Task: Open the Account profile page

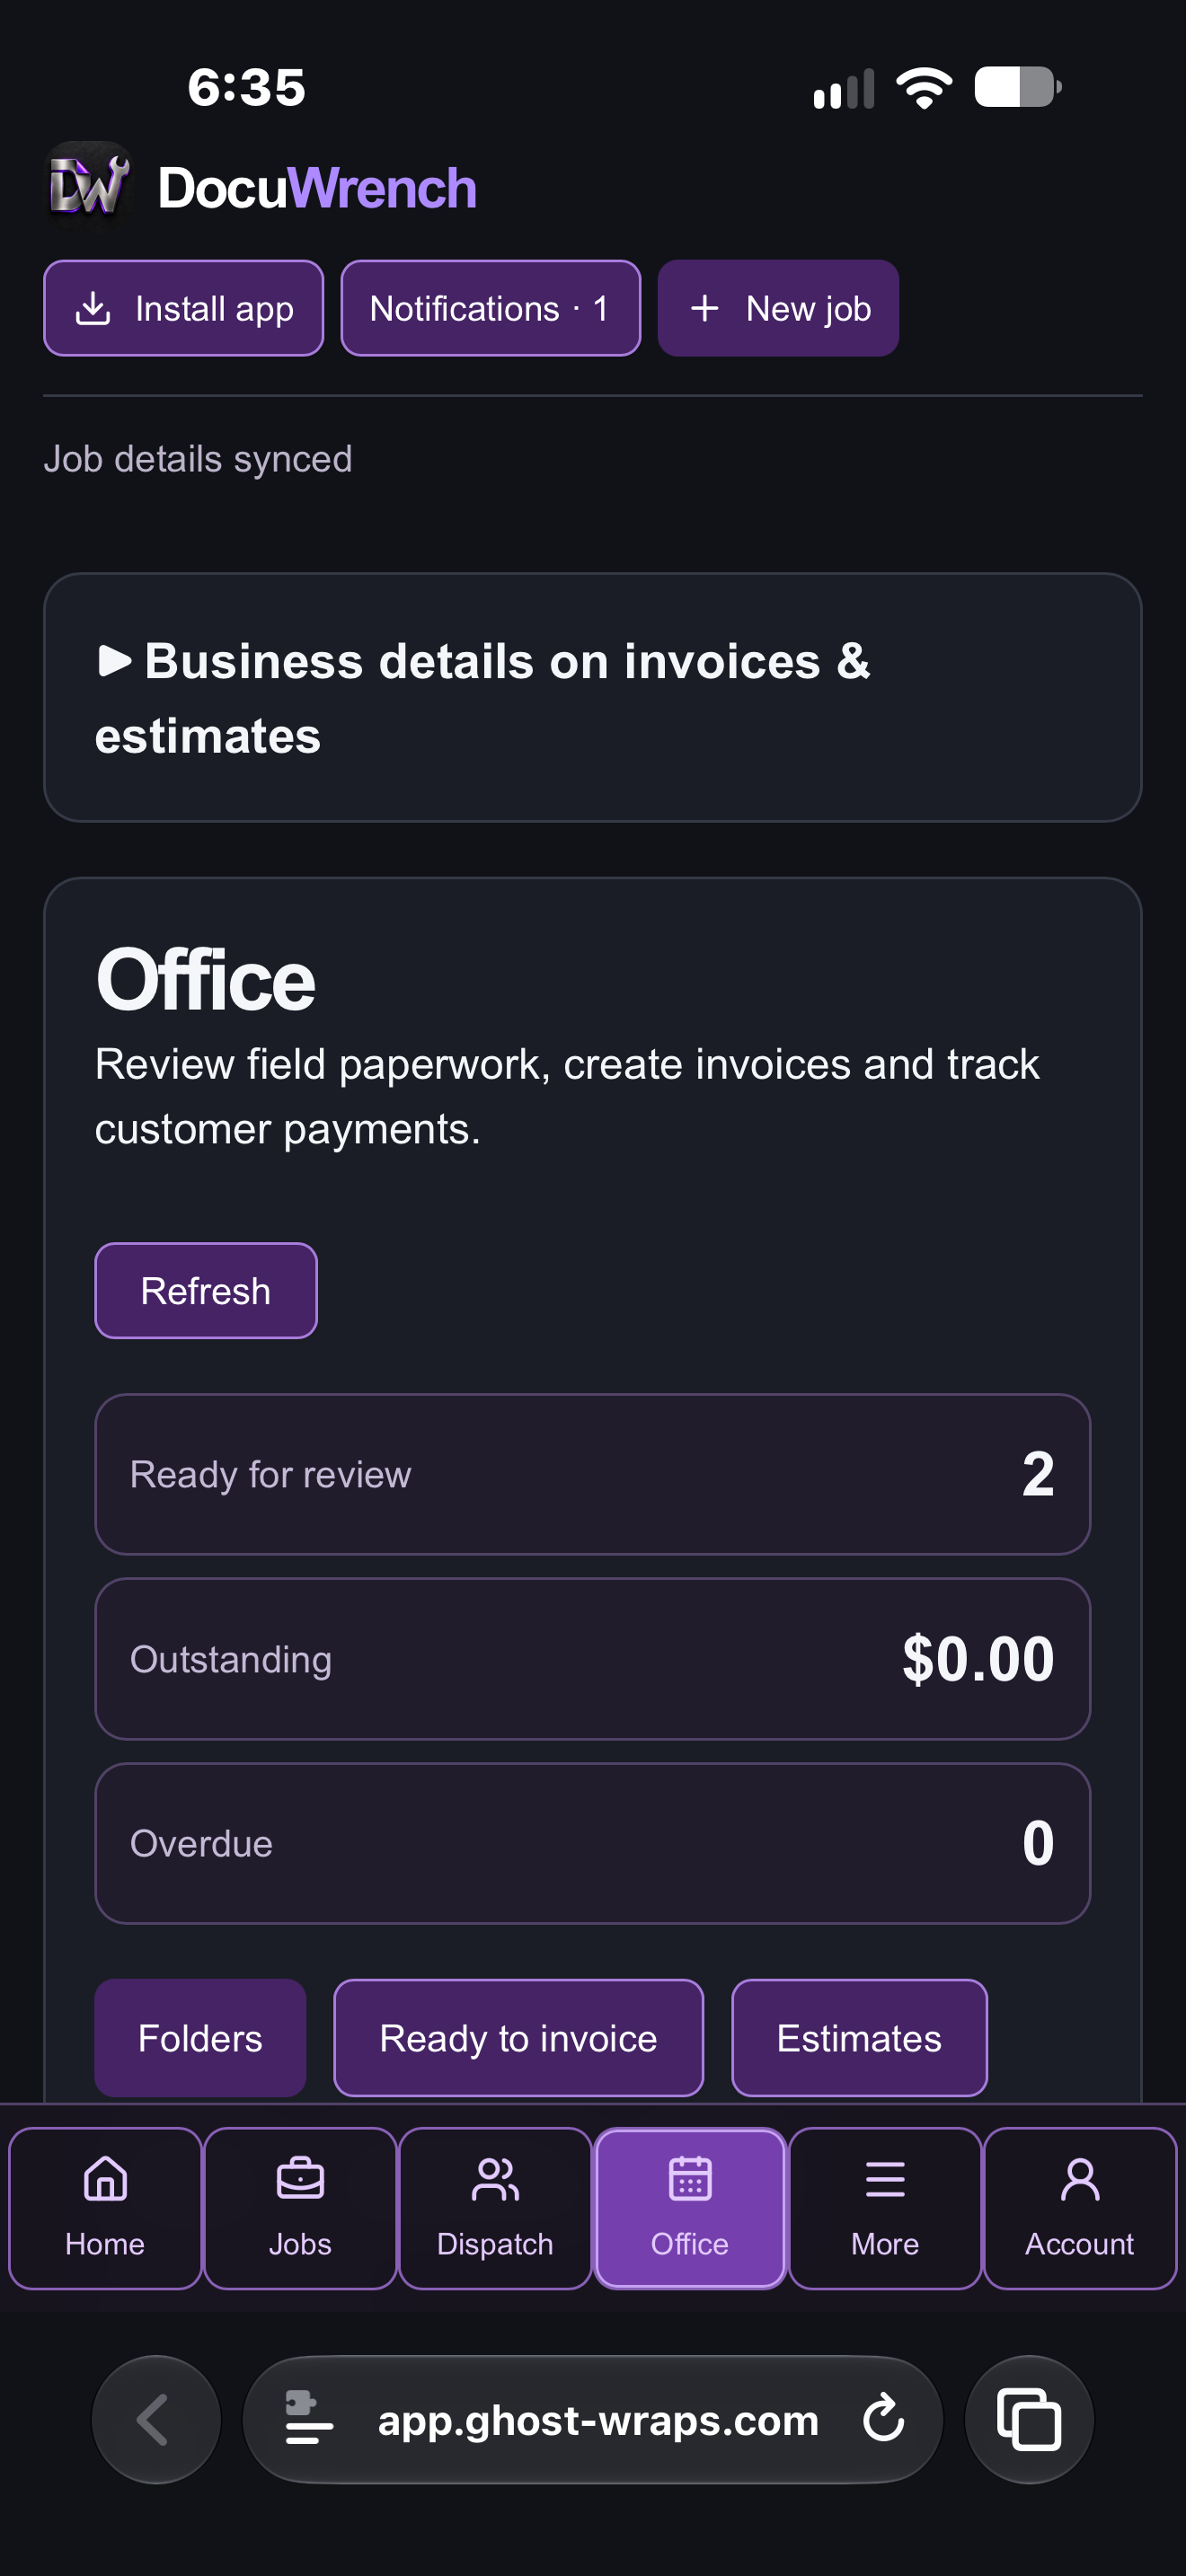Action: (x=1080, y=2208)
